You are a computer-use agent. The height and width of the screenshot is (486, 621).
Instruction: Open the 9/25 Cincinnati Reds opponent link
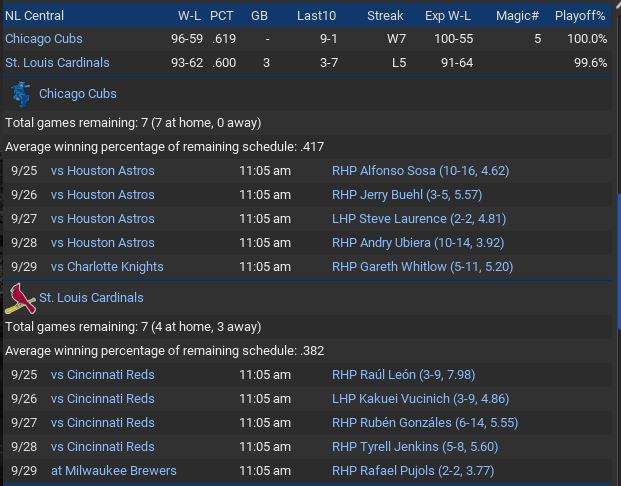click(103, 375)
